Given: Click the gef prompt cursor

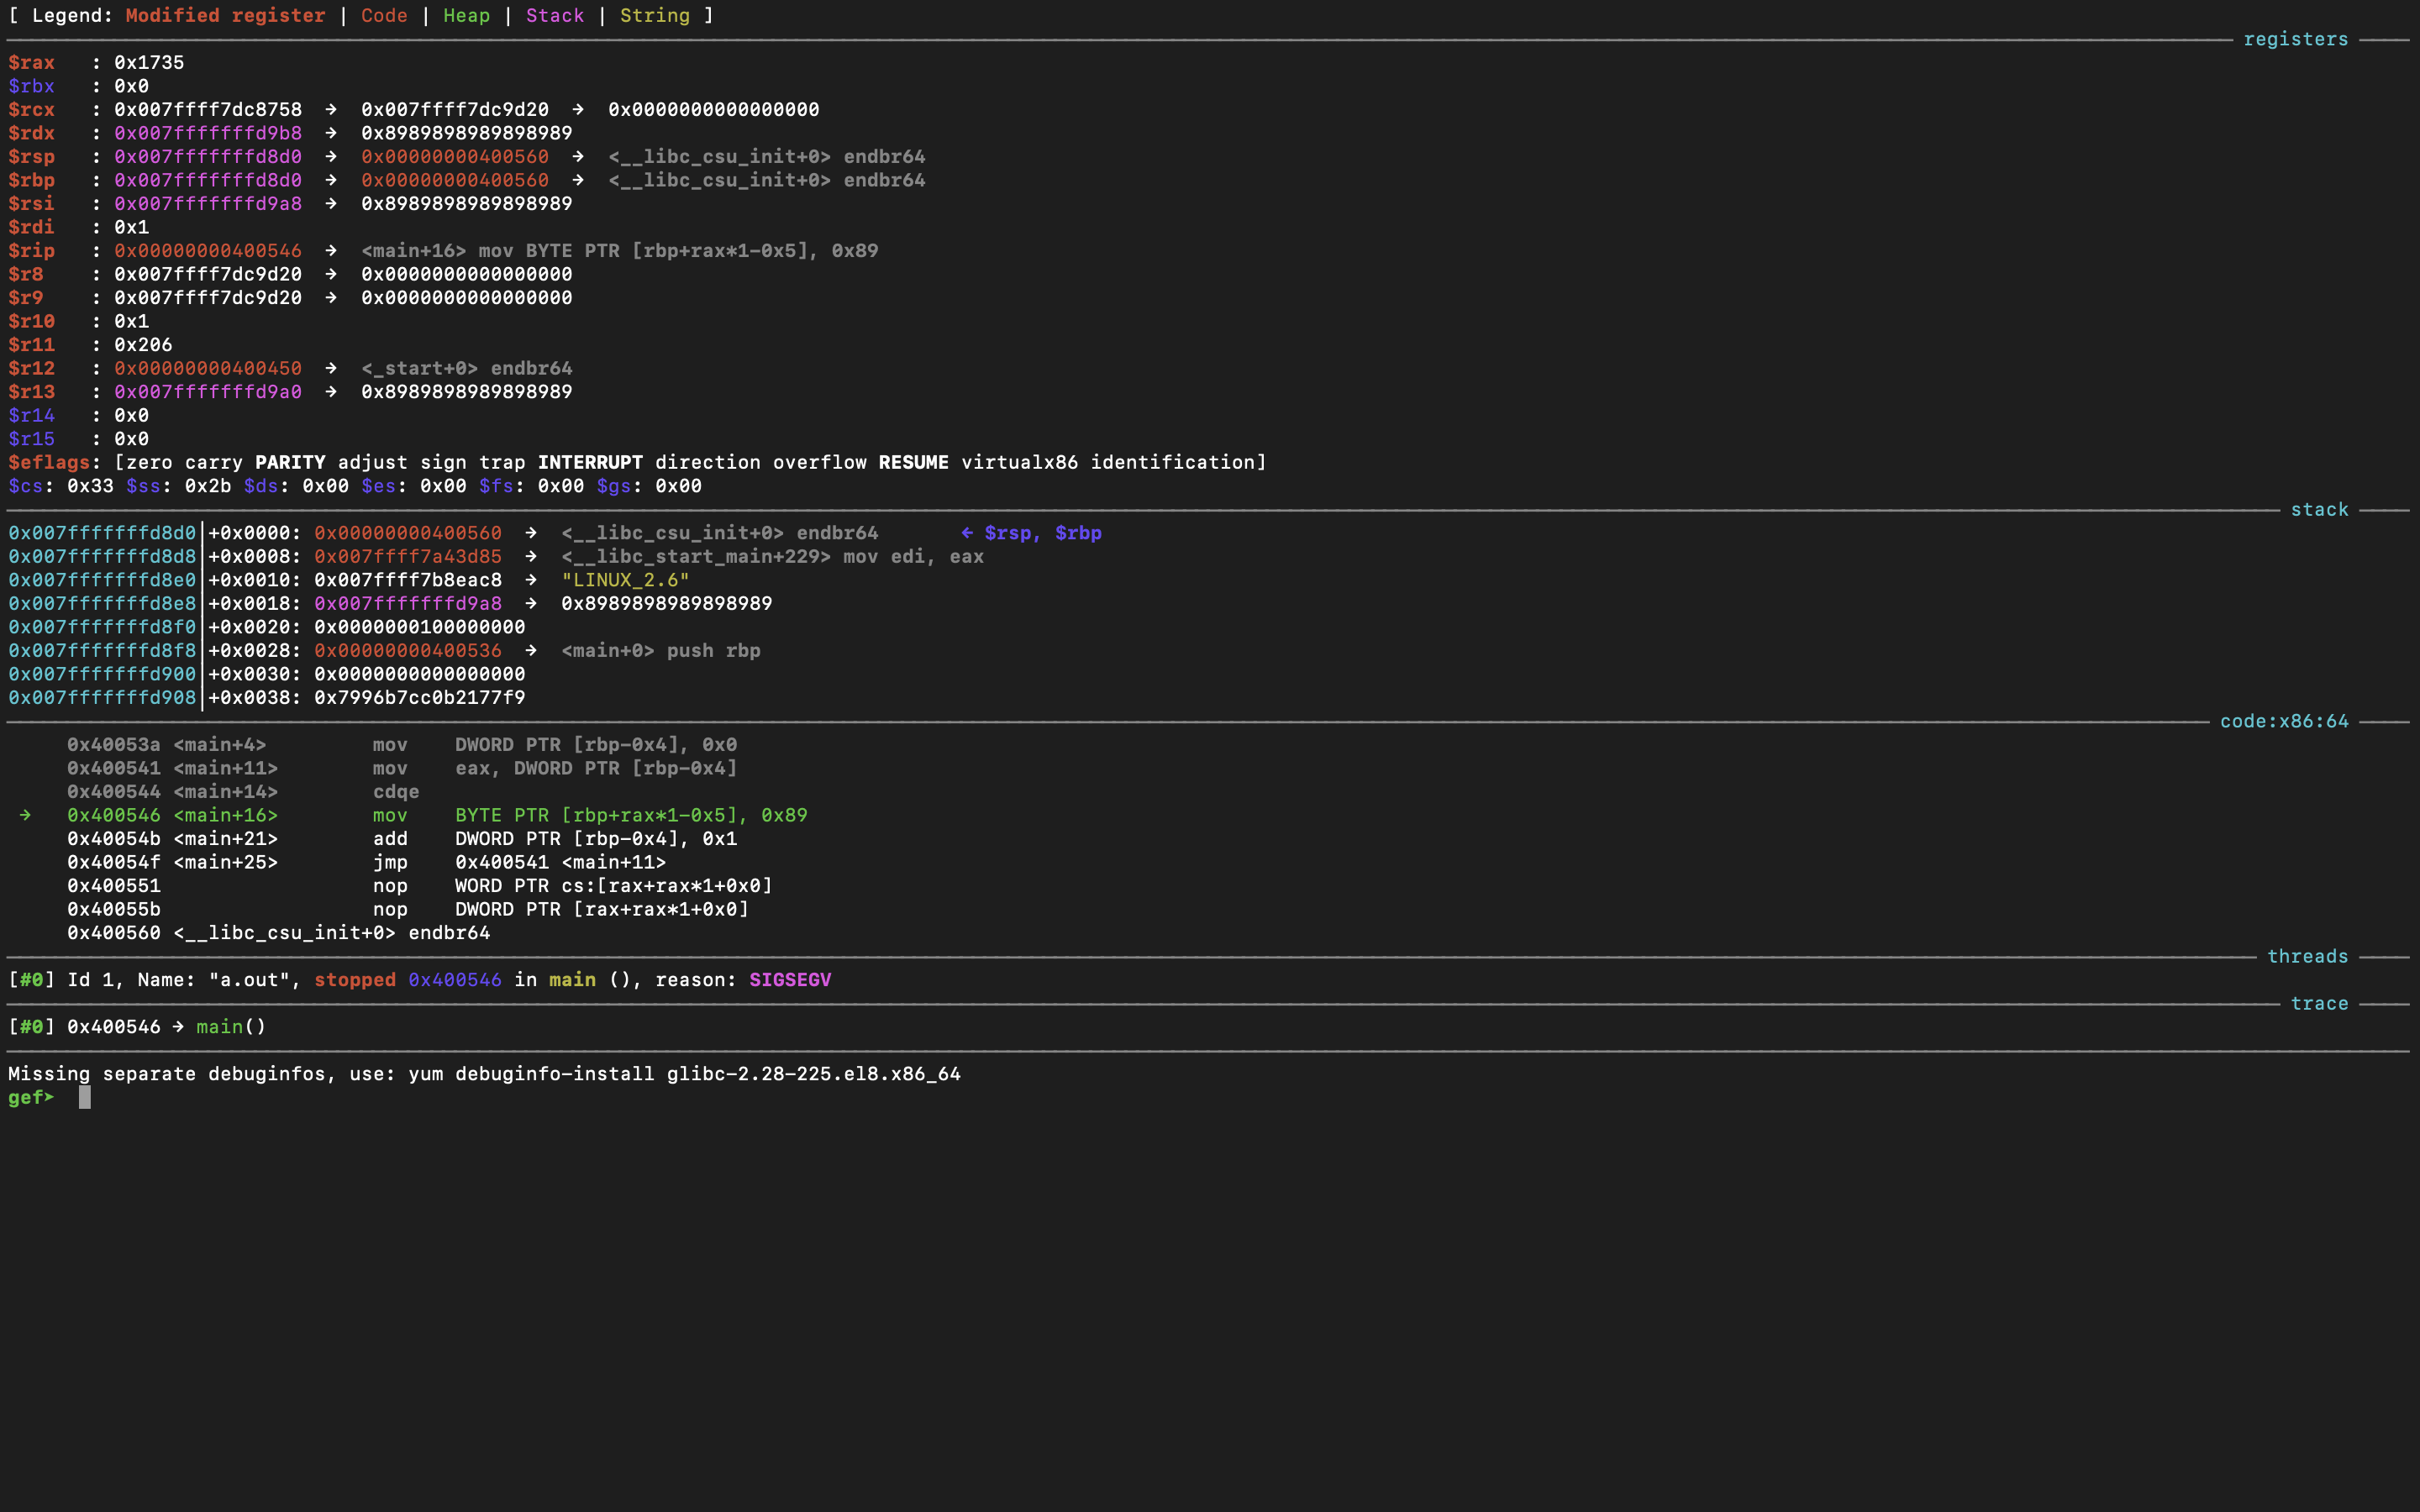Looking at the screenshot, I should 84,1097.
